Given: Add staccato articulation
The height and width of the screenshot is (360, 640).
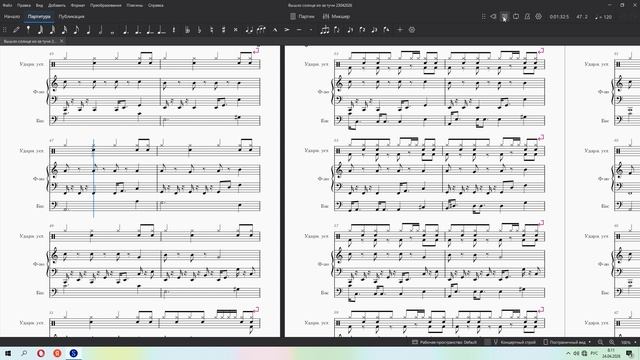Looking at the screenshot, I should [x=311, y=29].
